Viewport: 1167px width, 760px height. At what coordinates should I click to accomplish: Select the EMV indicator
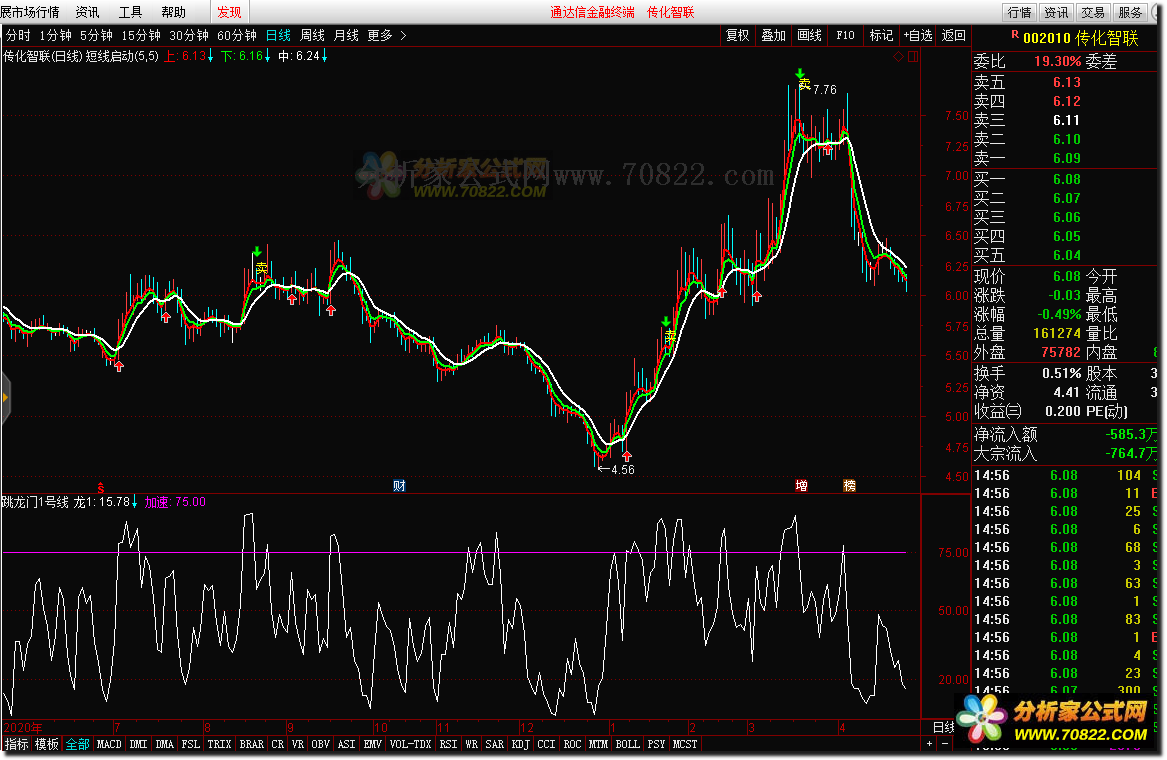pyautogui.click(x=373, y=744)
